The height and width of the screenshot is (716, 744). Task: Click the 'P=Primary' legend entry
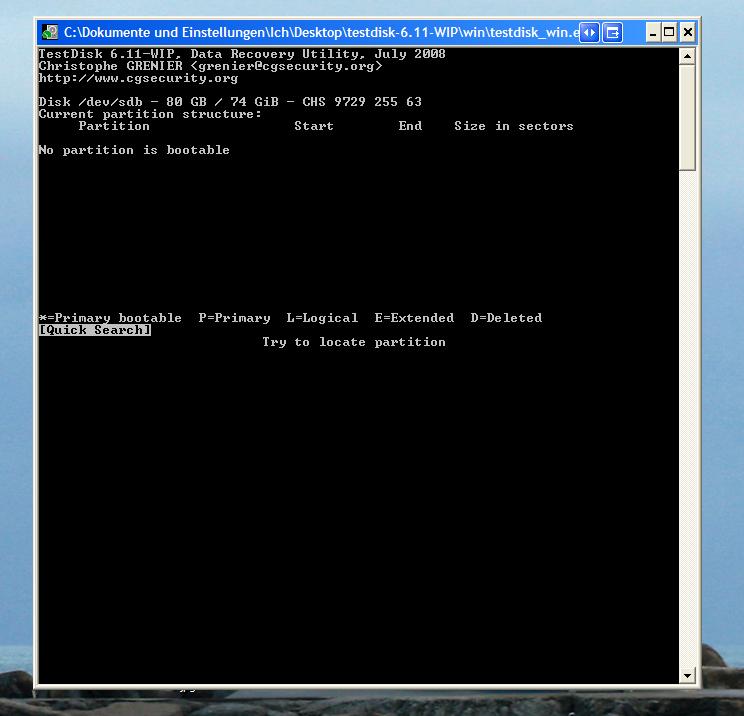click(234, 318)
